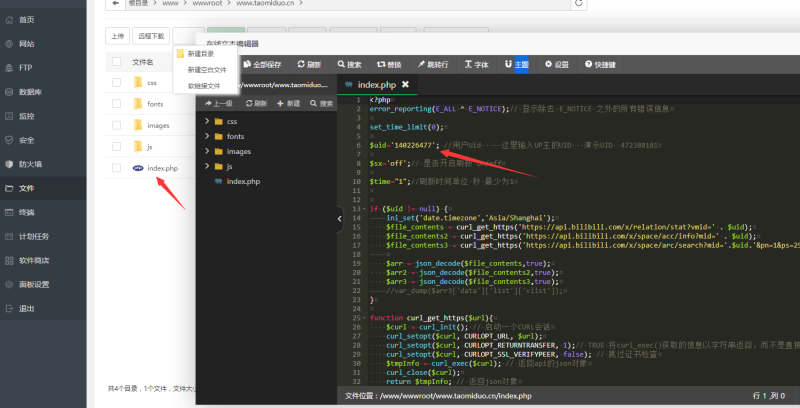The image size is (800, 408).
Task: Select the index.php editor tab
Action: [x=377, y=85]
